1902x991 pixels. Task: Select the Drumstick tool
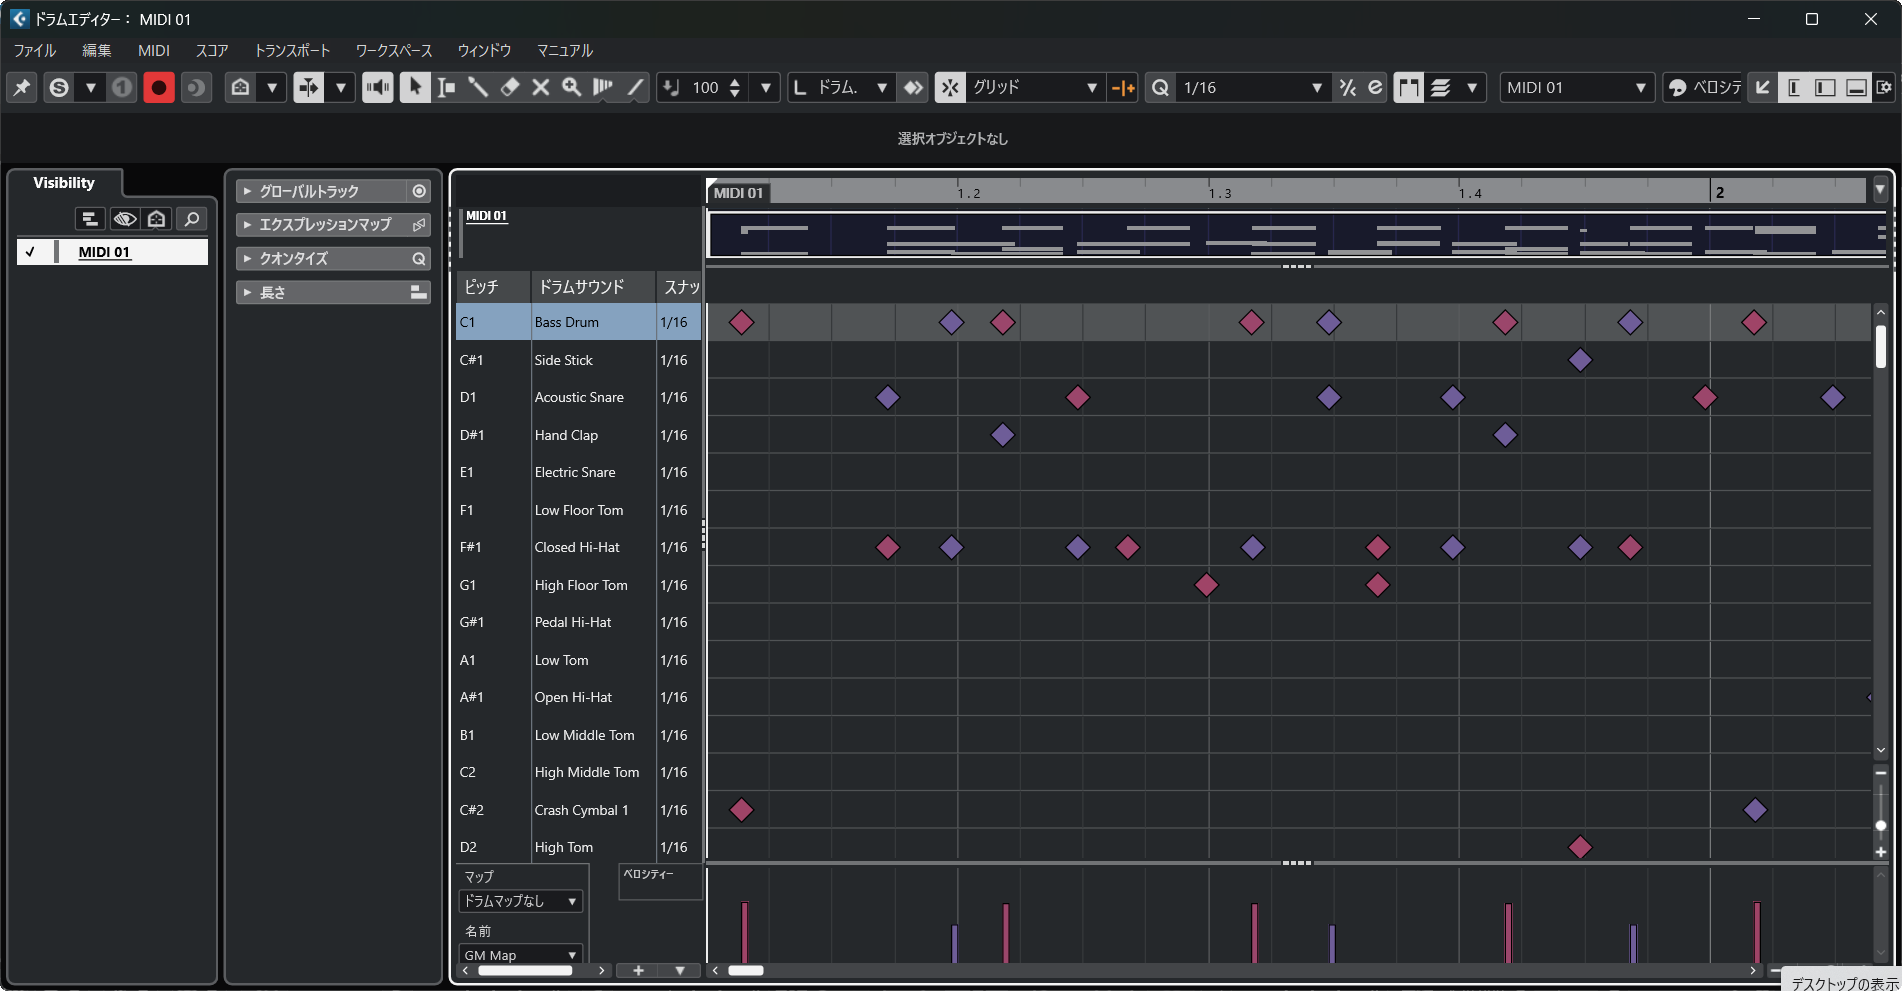pos(478,88)
